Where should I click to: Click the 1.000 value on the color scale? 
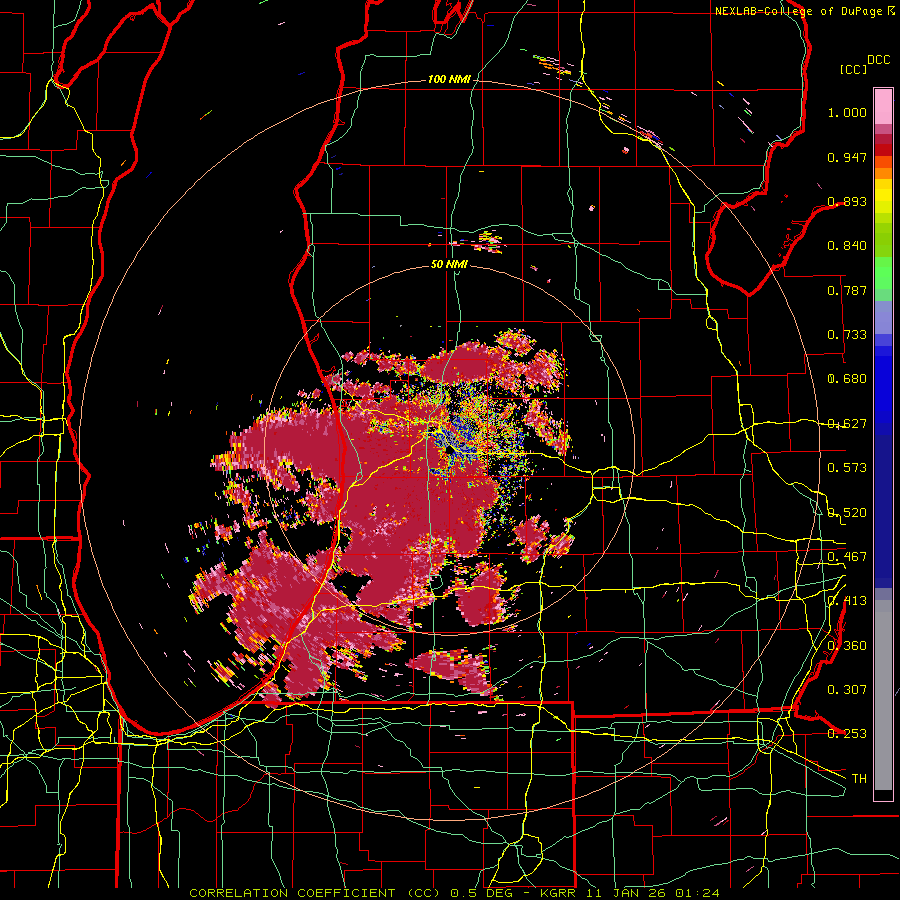(x=847, y=112)
